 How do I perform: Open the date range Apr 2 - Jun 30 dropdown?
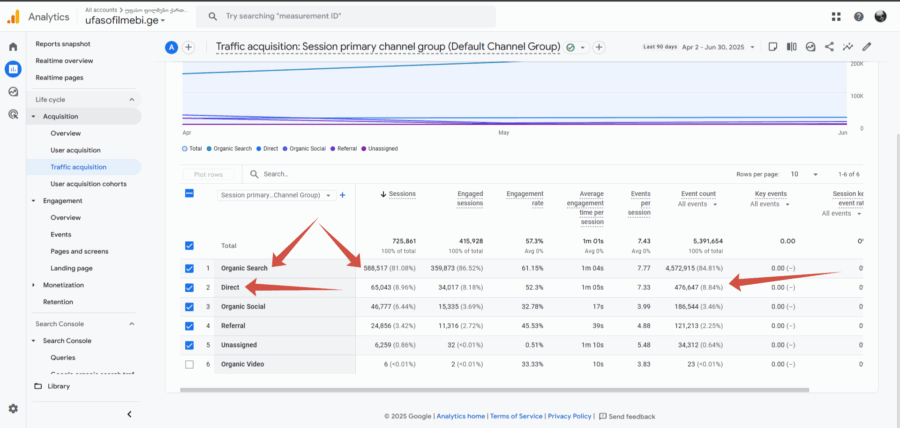coord(719,47)
